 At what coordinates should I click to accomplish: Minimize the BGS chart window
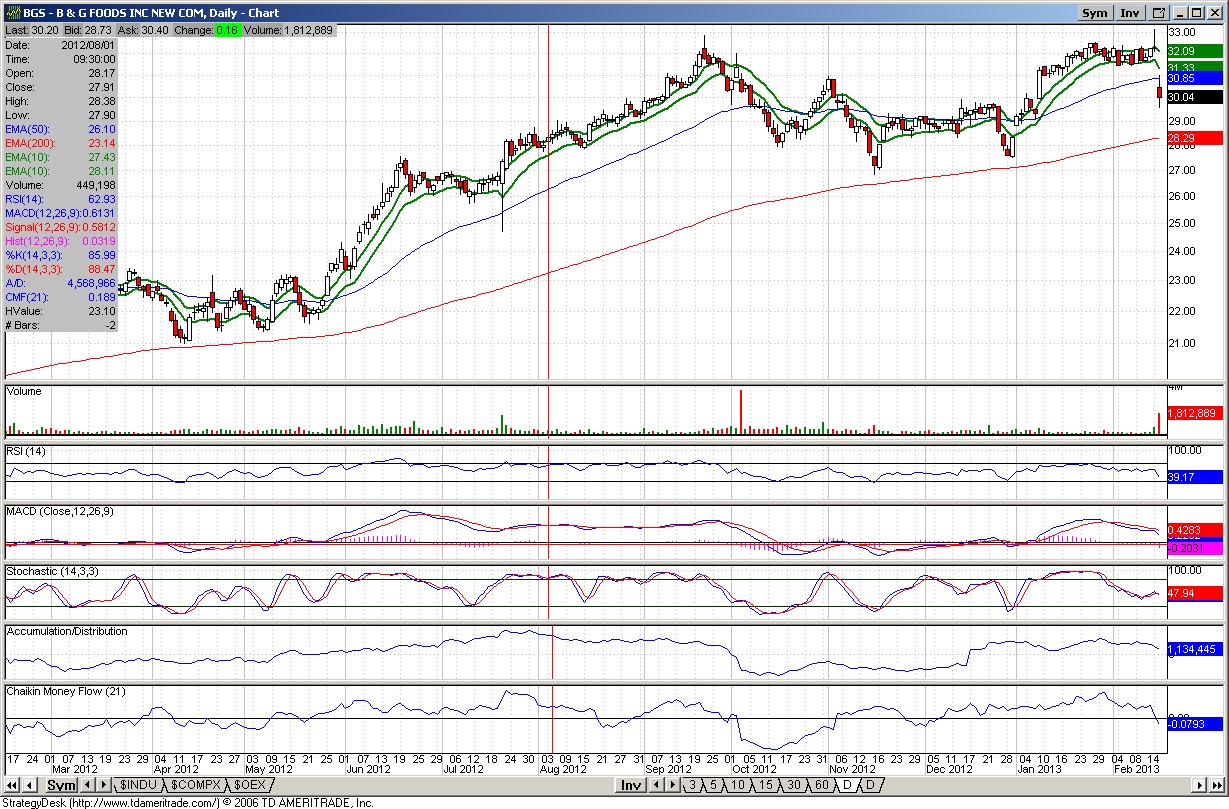coord(1181,13)
